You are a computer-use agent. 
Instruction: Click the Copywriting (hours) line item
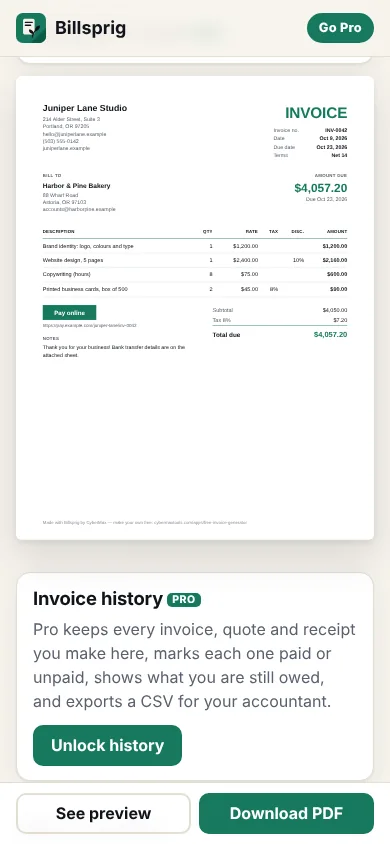point(67,274)
